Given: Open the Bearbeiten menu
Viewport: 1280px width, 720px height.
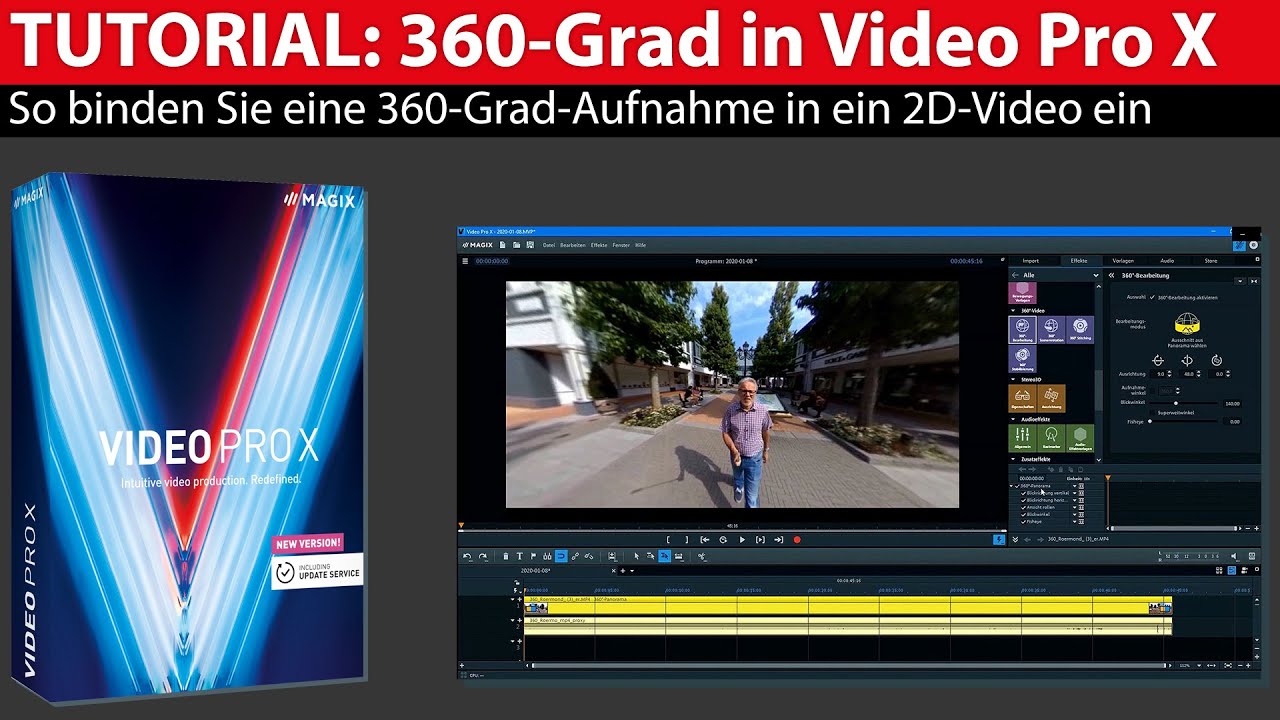Looking at the screenshot, I should click(x=573, y=245).
